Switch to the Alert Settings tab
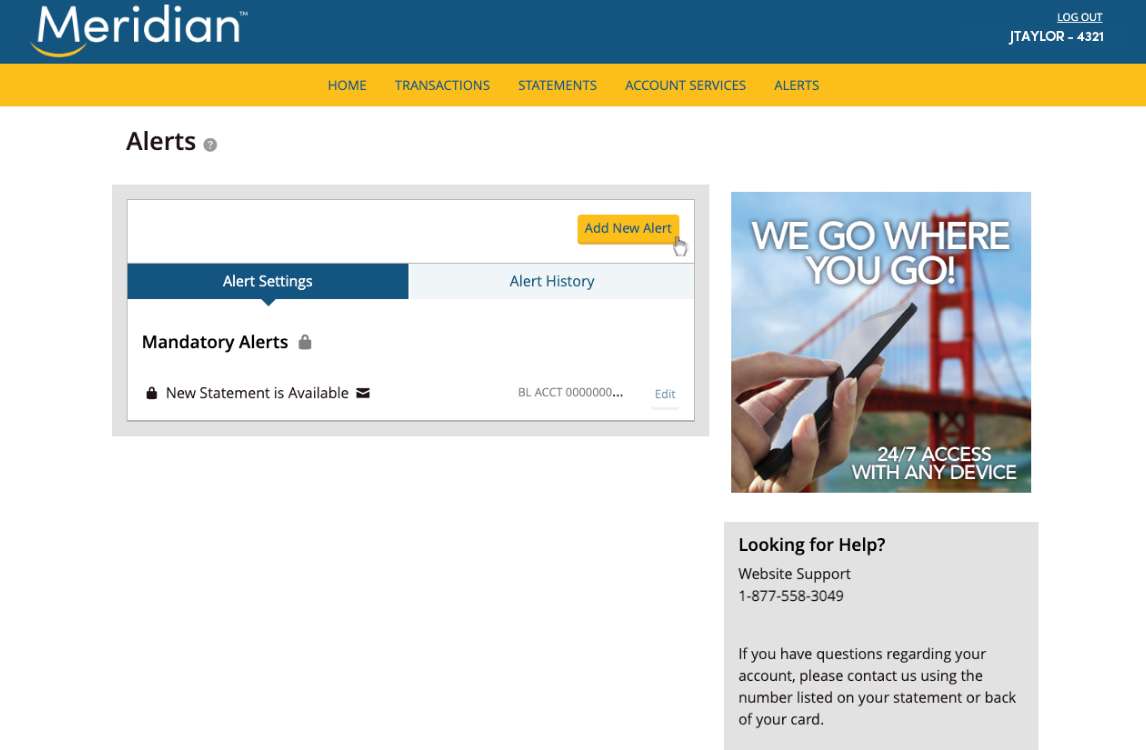Screen dimensions: 1146x750 point(267,281)
